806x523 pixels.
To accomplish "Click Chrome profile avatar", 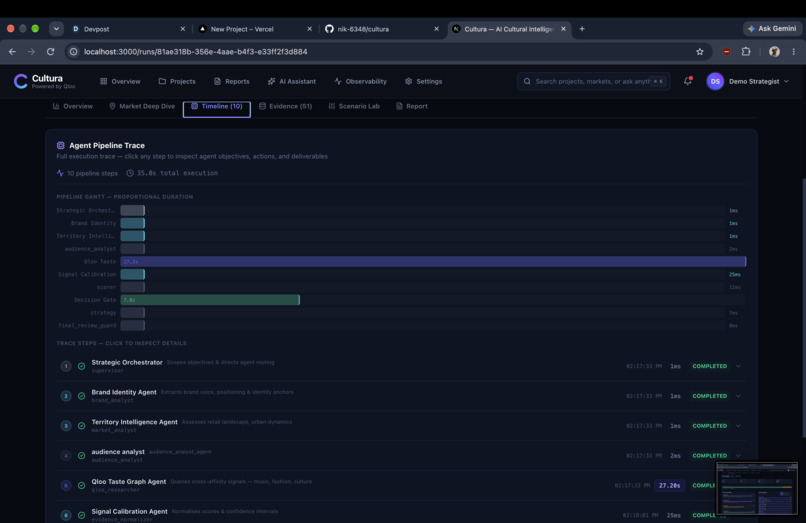I will pyautogui.click(x=774, y=51).
